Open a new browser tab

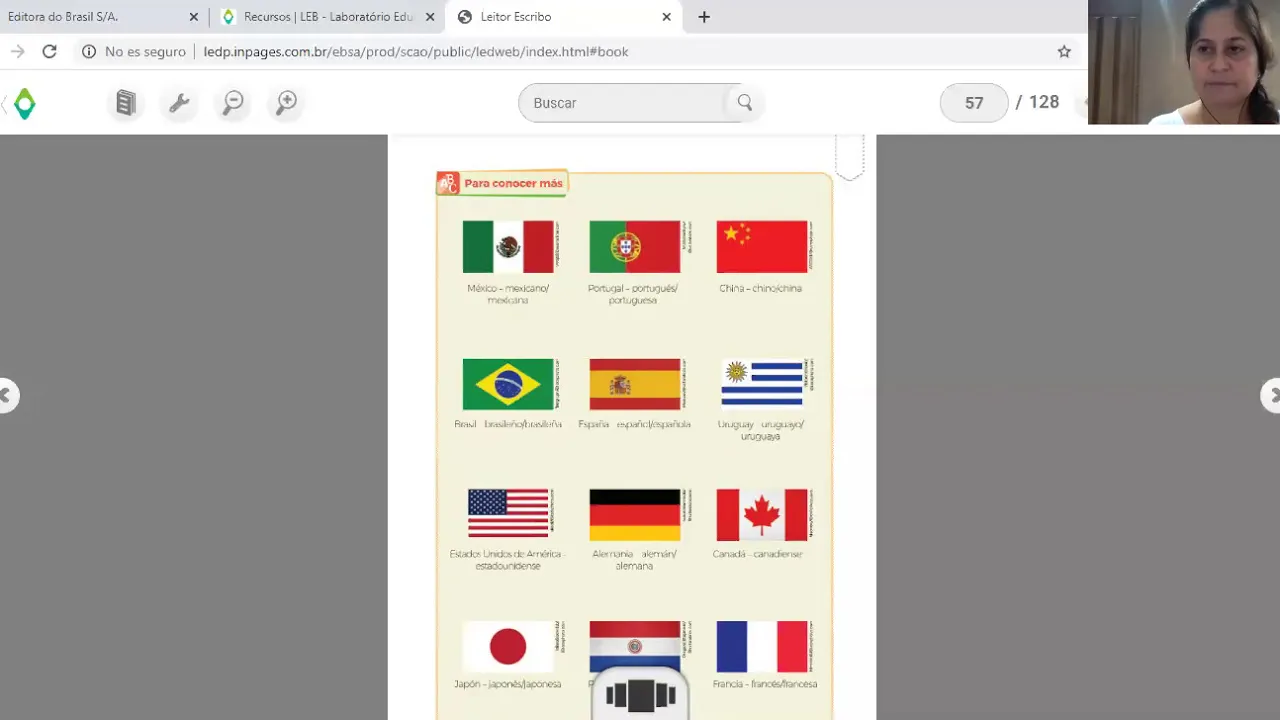[704, 17]
